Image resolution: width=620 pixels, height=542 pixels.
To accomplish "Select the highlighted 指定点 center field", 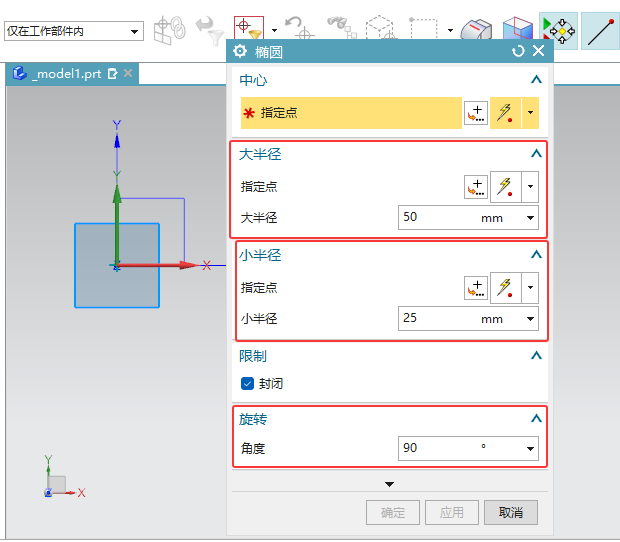I will 351,113.
